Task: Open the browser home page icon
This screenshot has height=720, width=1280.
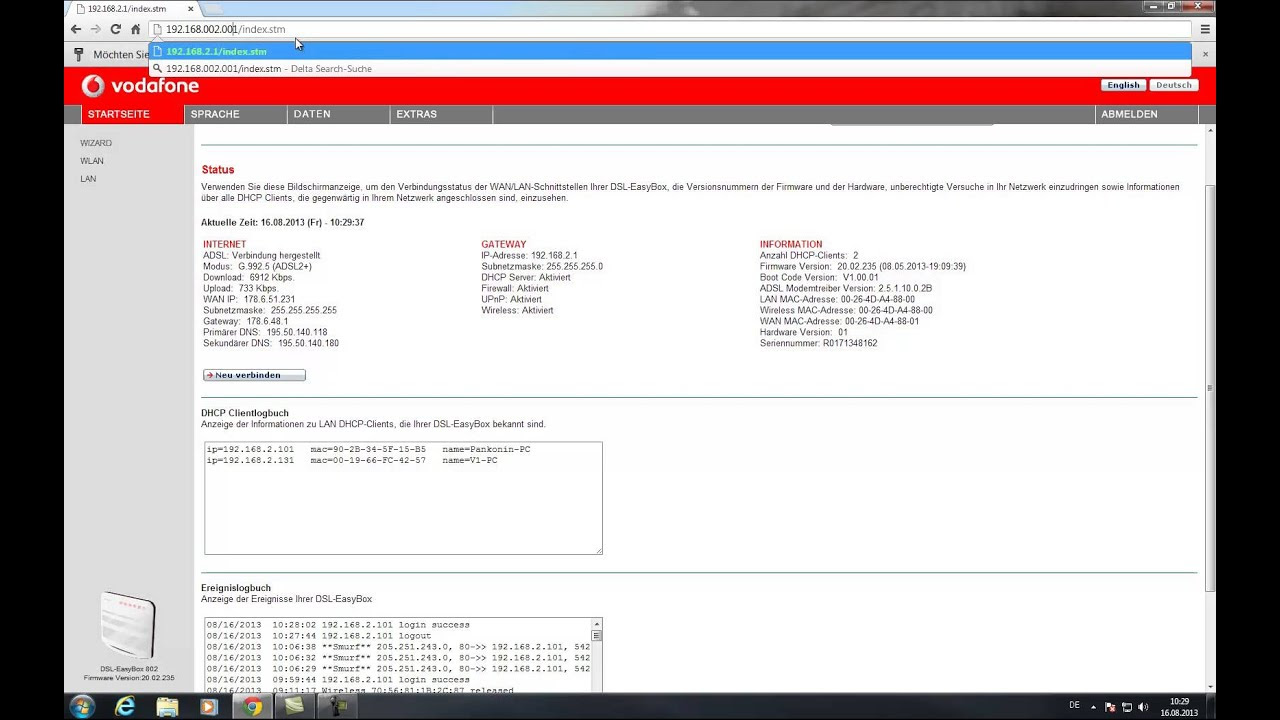Action: point(136,29)
